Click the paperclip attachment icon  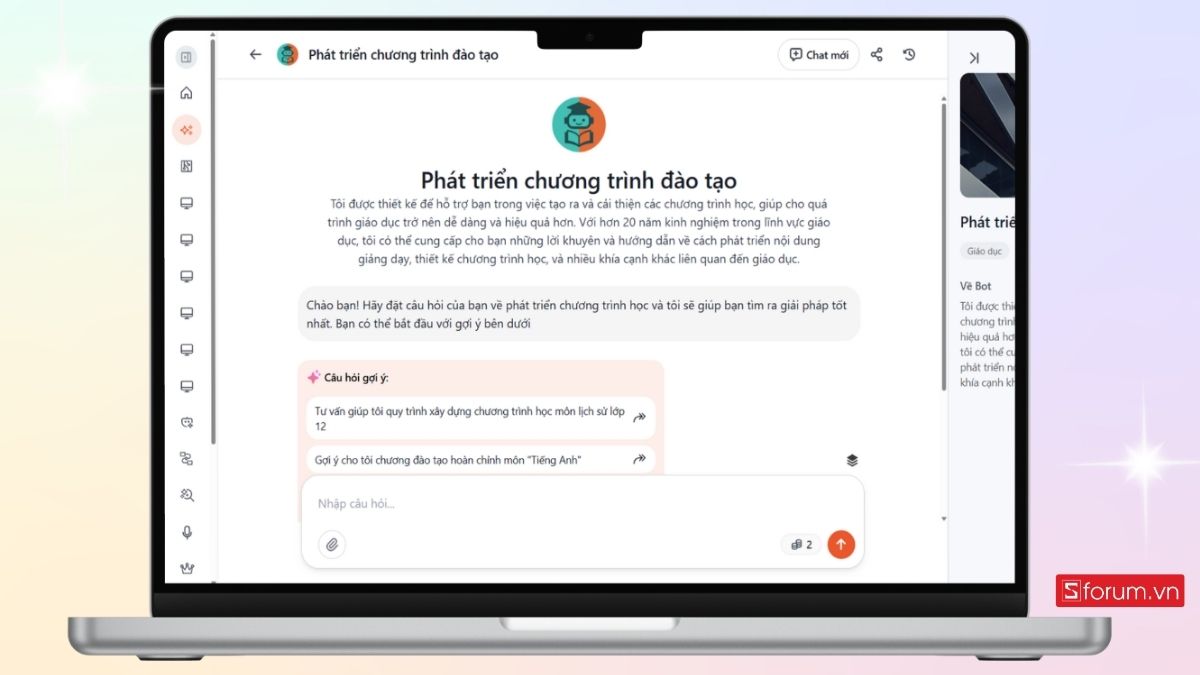tap(332, 545)
